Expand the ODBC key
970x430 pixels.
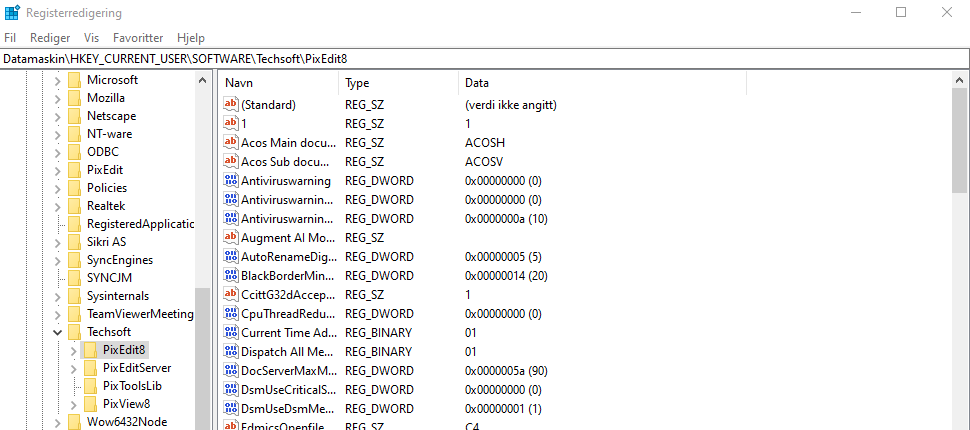pos(57,152)
